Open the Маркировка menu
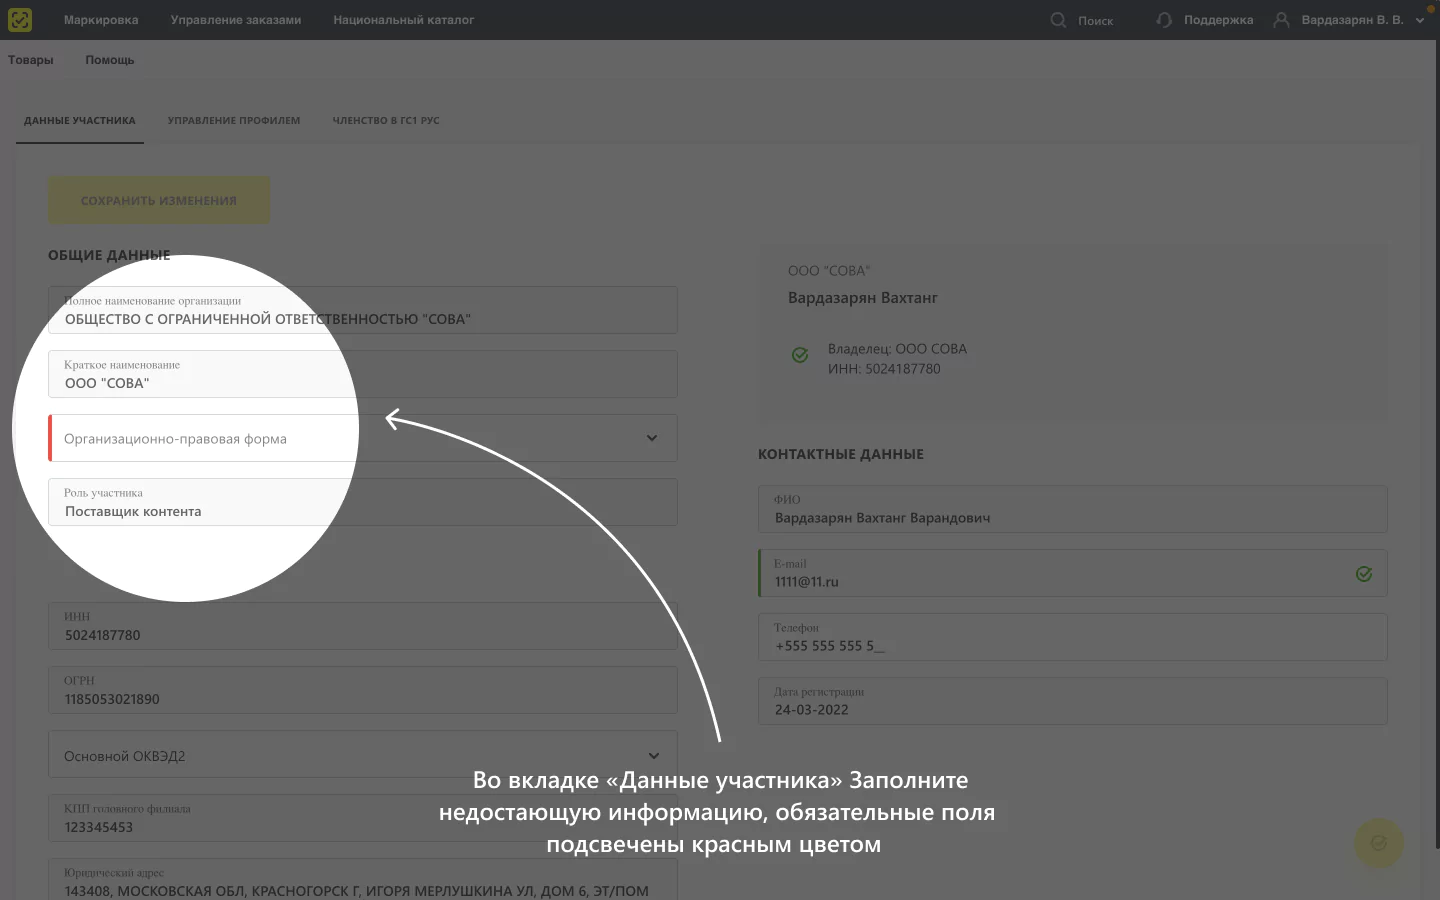Image resolution: width=1440 pixels, height=900 pixels. (x=101, y=20)
